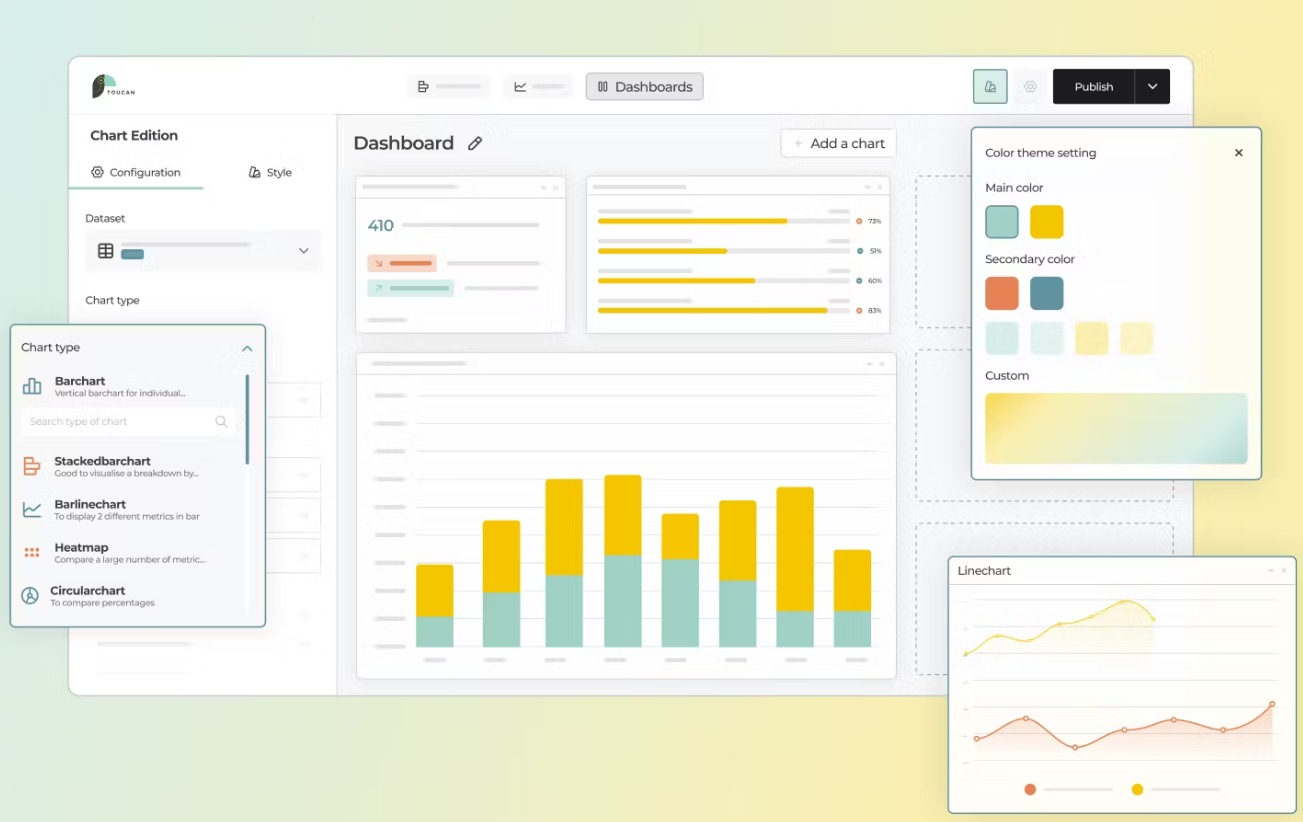Pick the Circularchart chart type
1303x822 pixels.
coord(87,595)
